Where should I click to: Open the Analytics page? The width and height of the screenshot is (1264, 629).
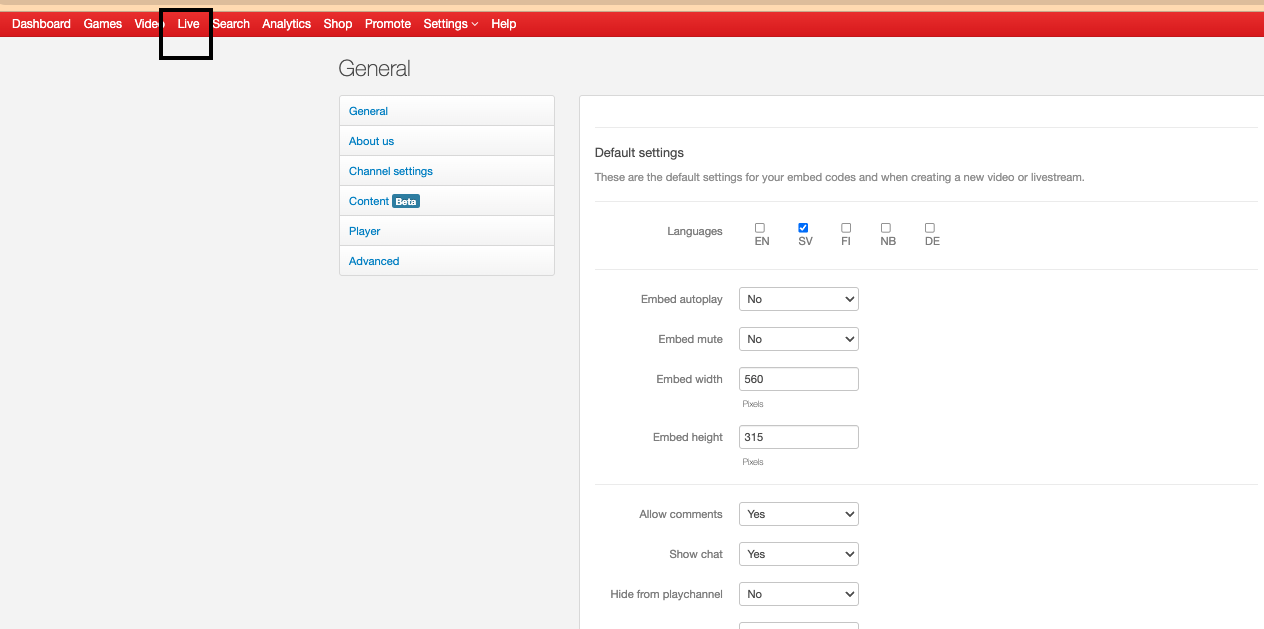point(286,24)
